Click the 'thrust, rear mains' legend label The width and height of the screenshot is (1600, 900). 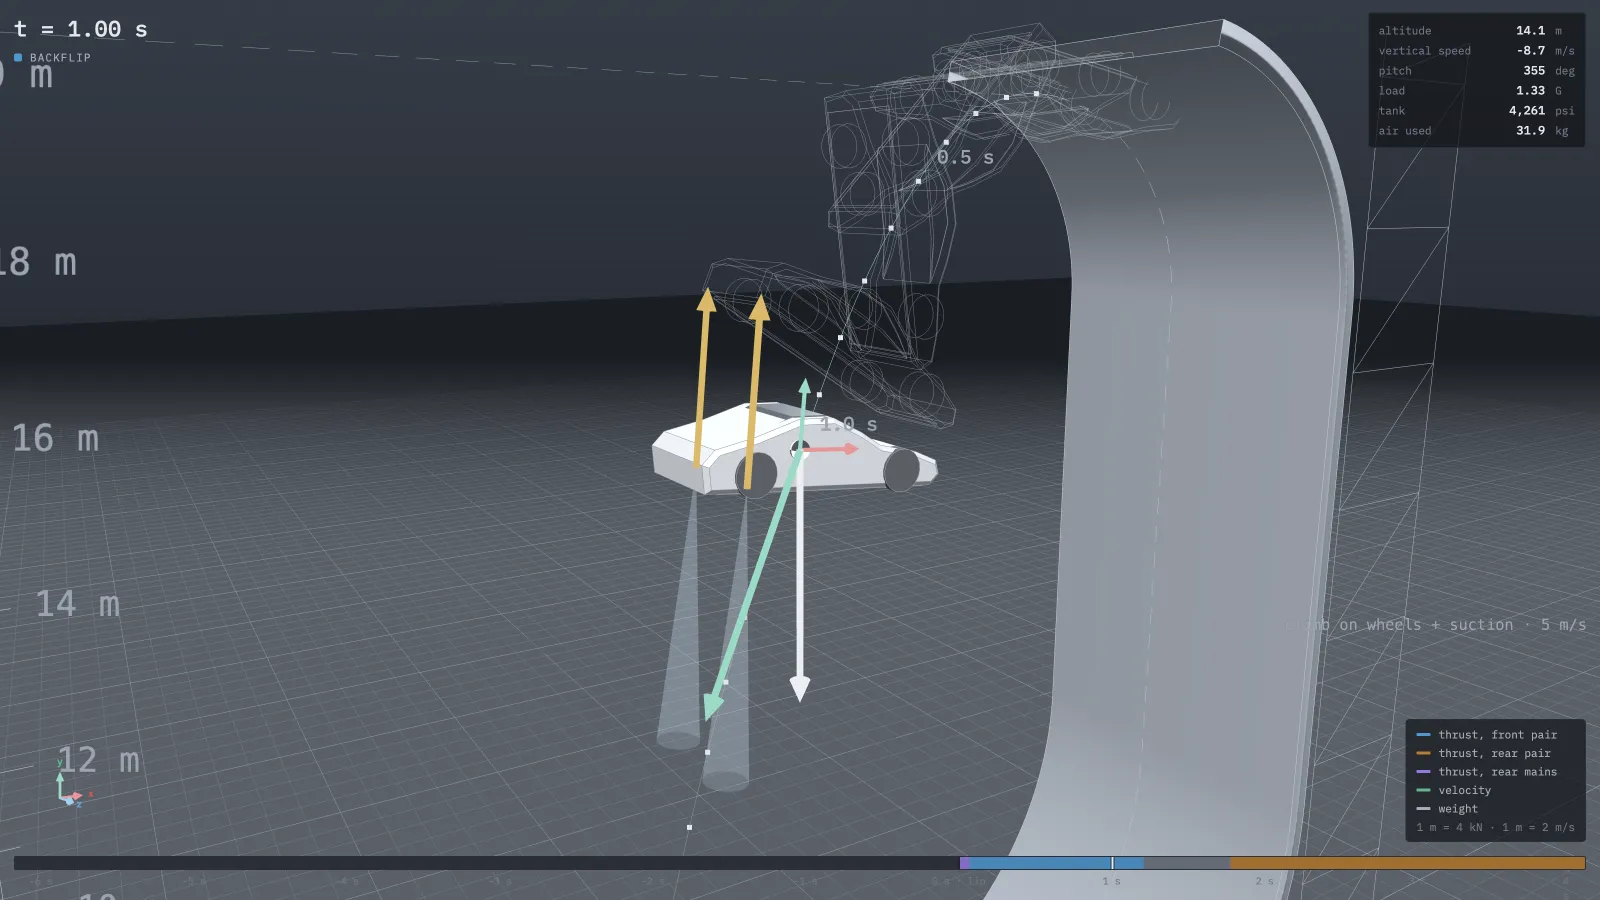[x=1497, y=772]
